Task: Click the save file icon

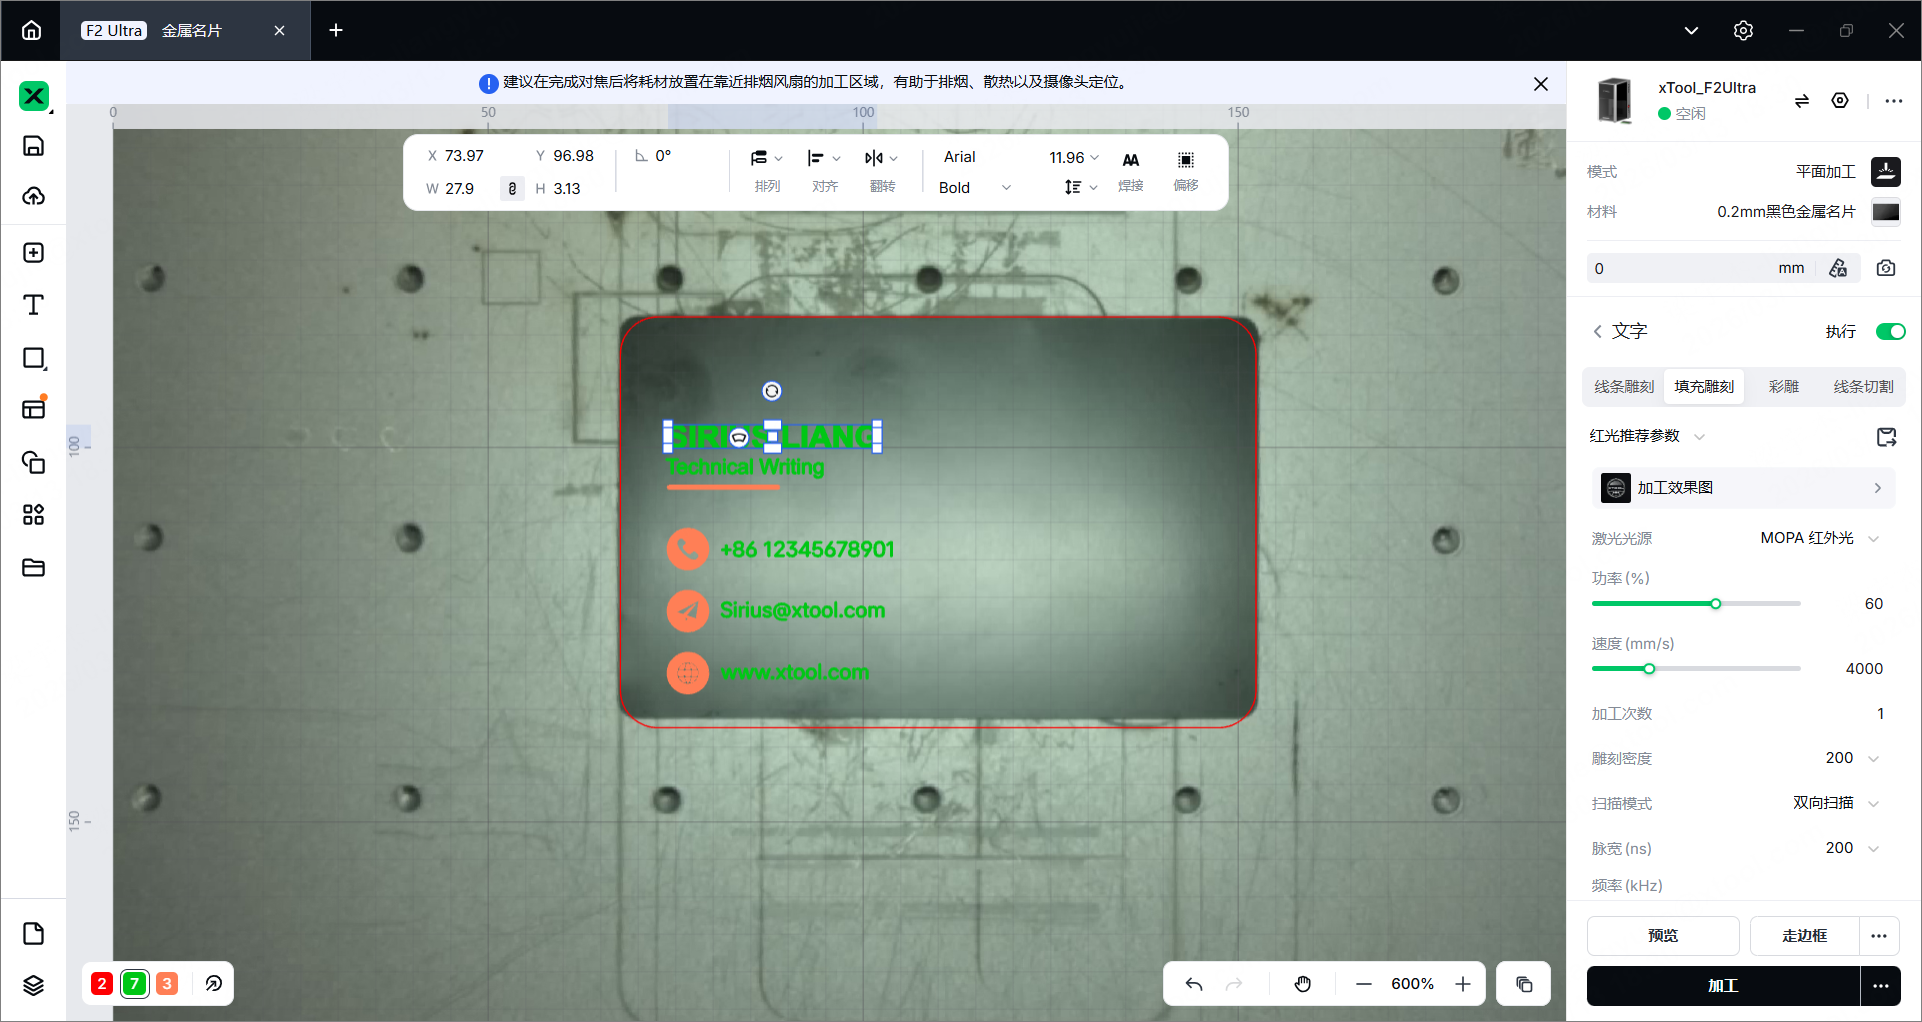Action: point(33,146)
